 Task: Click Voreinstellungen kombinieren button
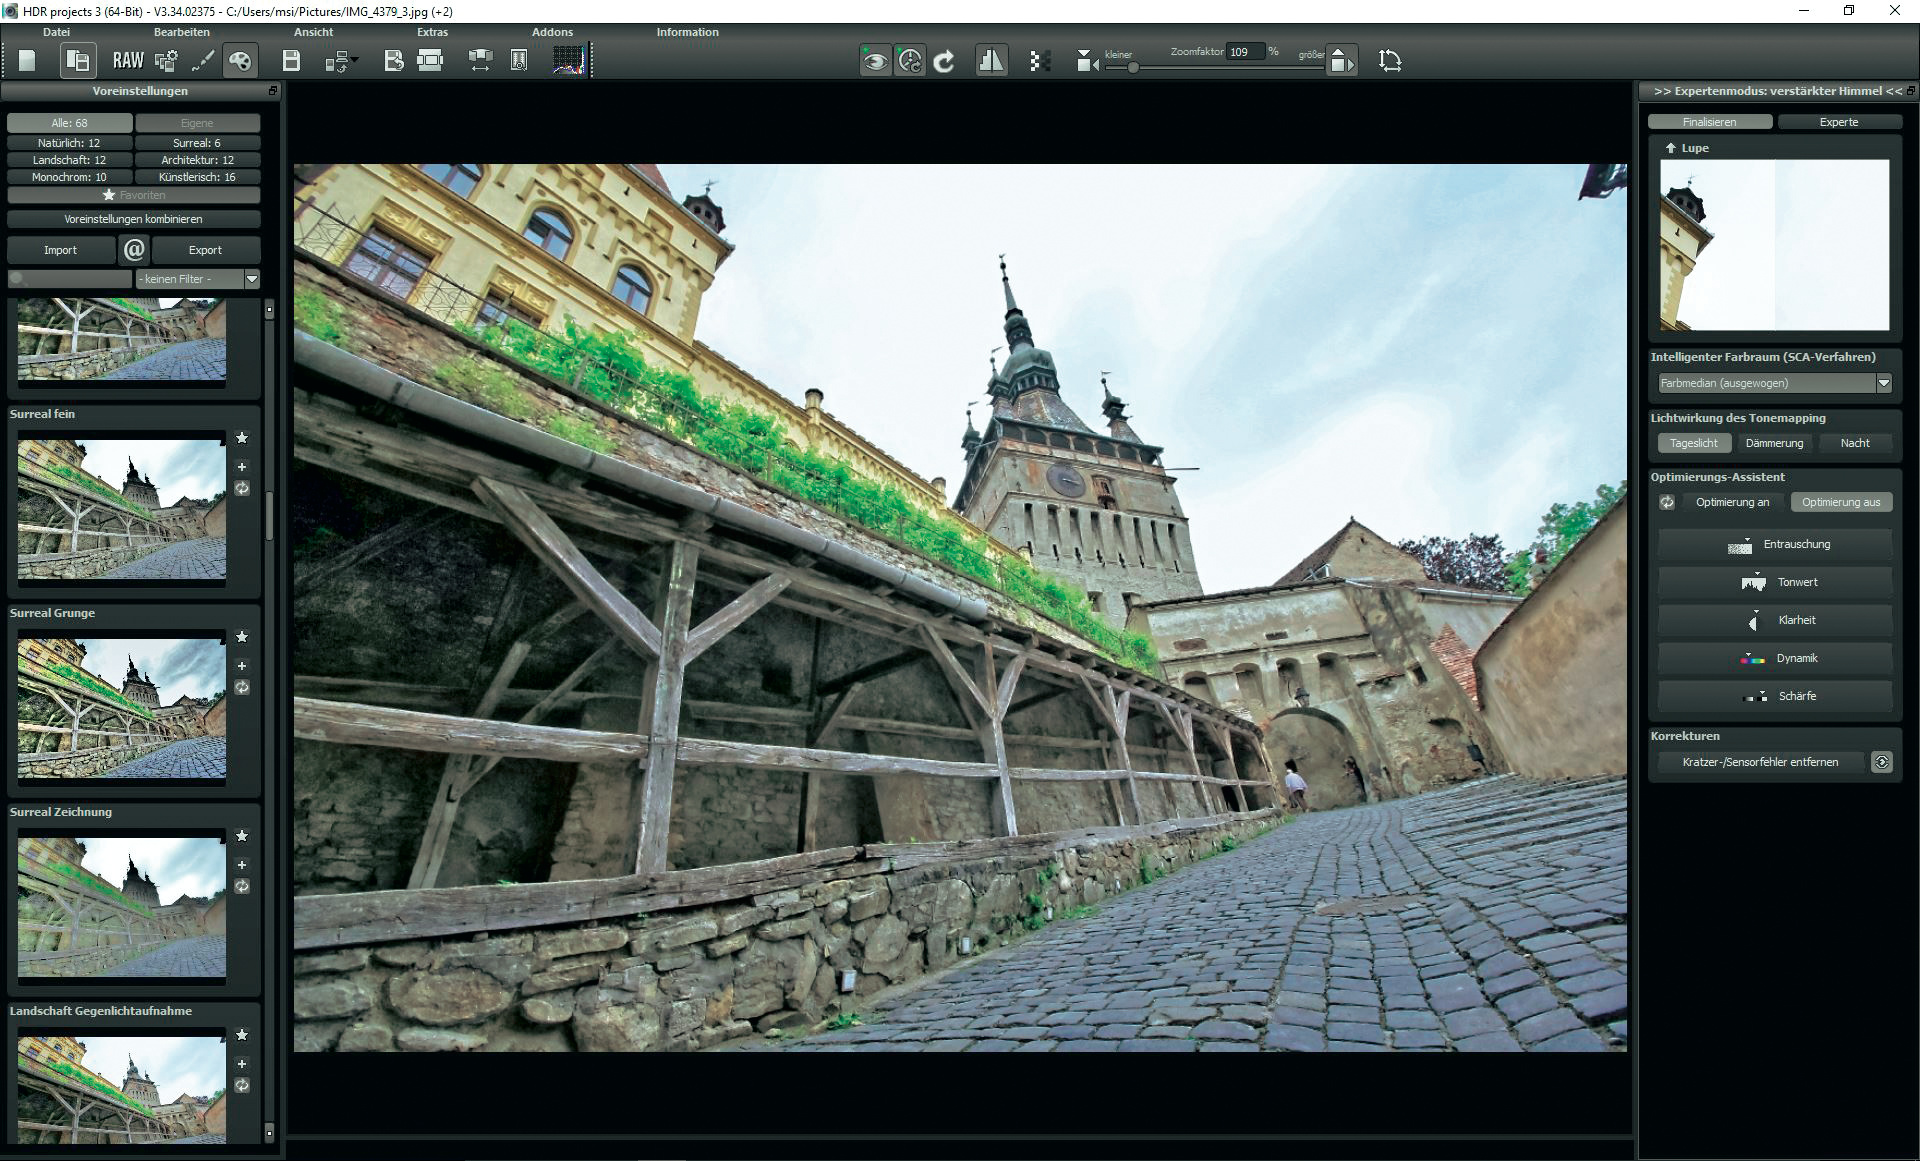pos(133,219)
